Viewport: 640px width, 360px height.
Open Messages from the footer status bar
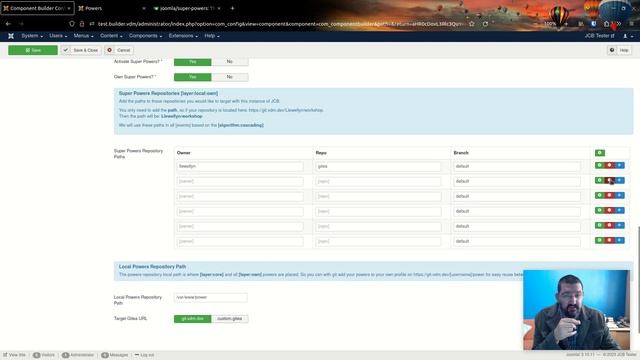pyautogui.click(x=115, y=355)
